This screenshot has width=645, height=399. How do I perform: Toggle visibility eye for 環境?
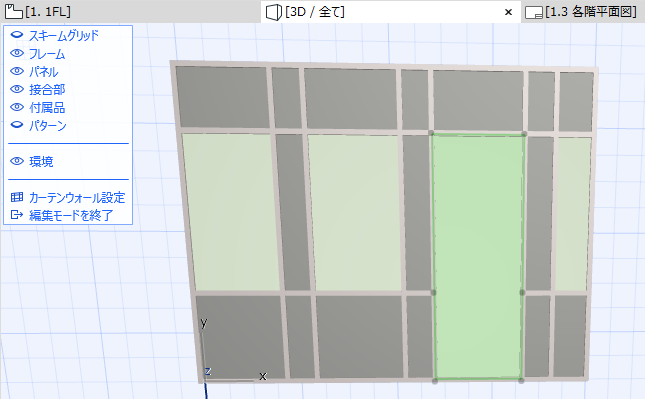tap(17, 161)
